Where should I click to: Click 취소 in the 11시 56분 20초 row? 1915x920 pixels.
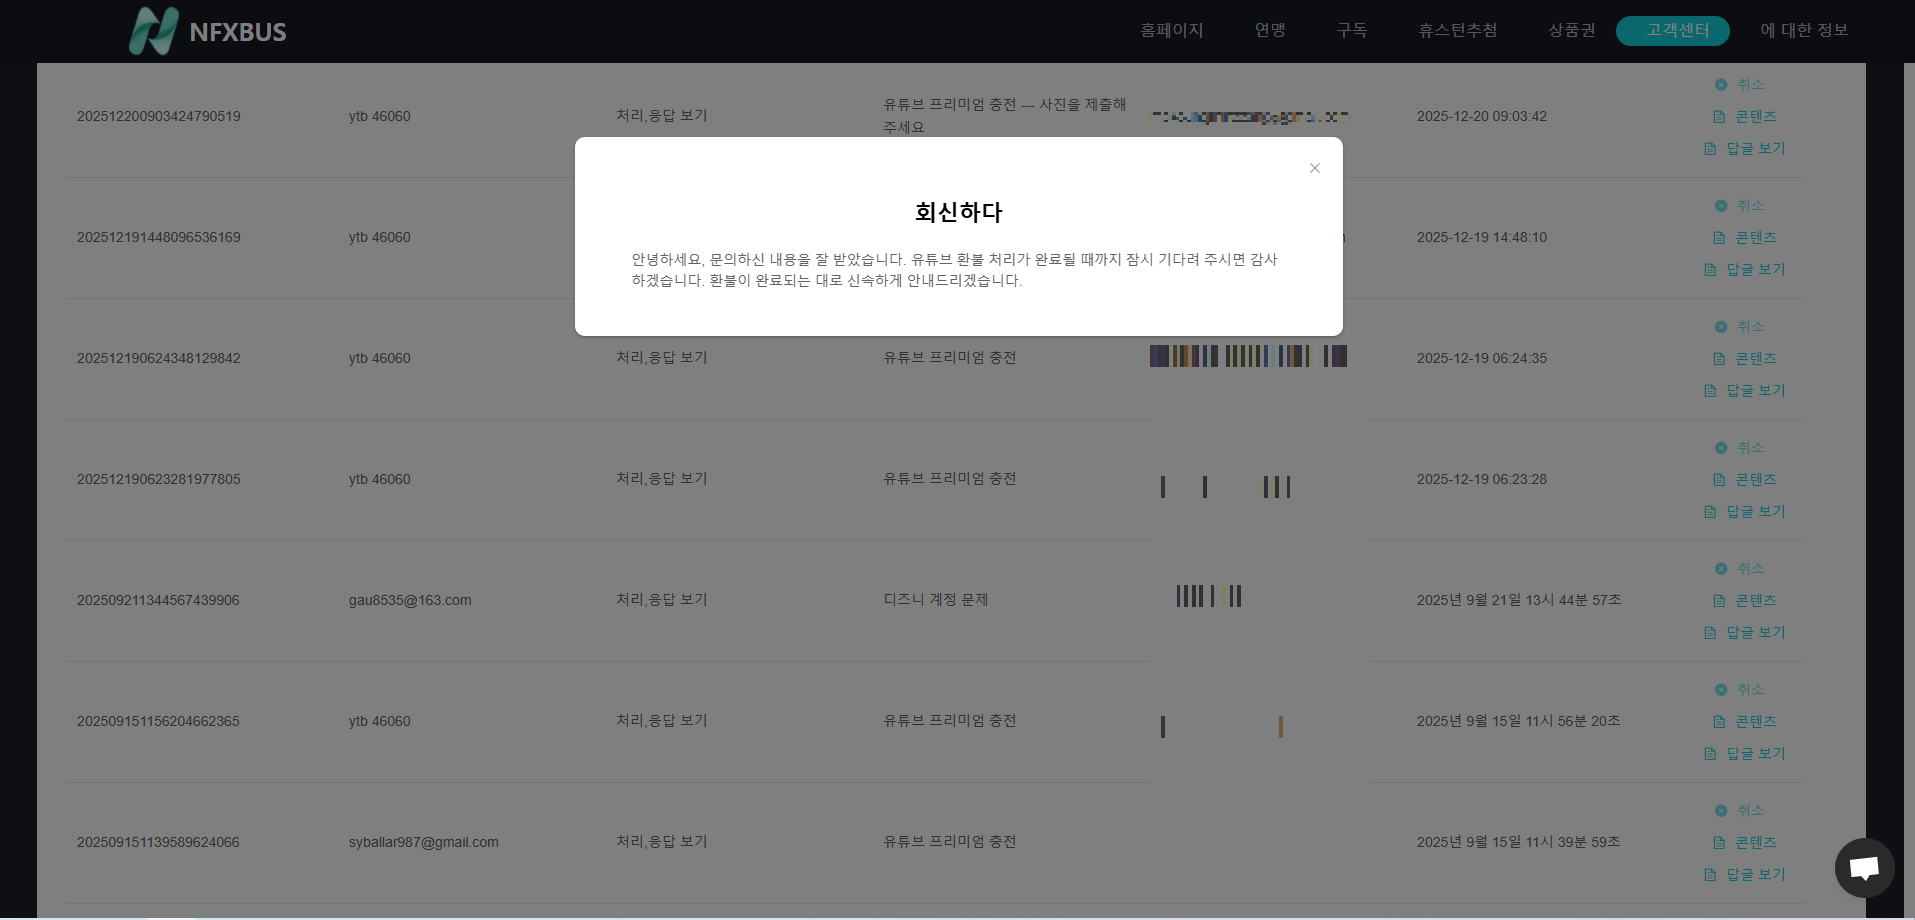pos(1740,690)
